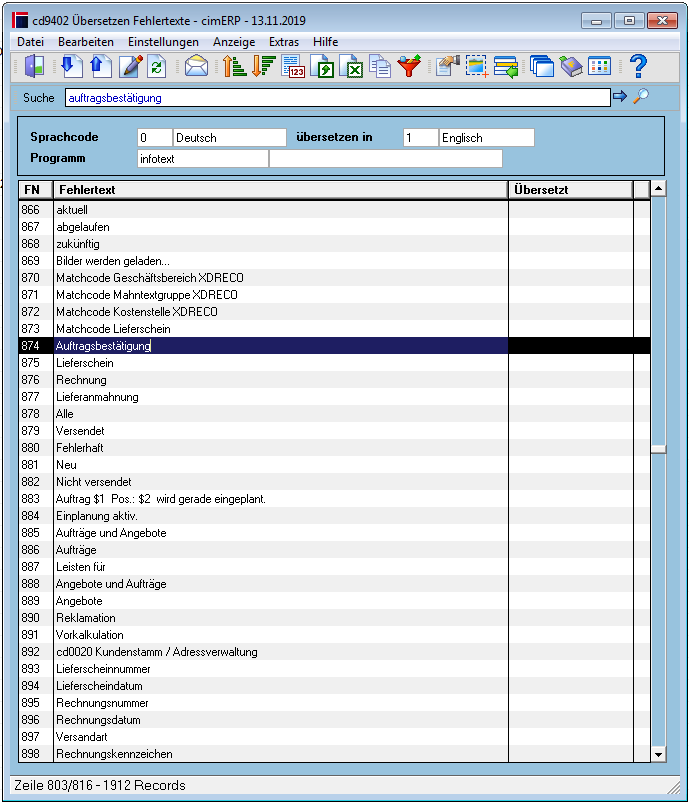
Task: Click the Suche input containing auftragsbestätigung
Action: tap(338, 97)
